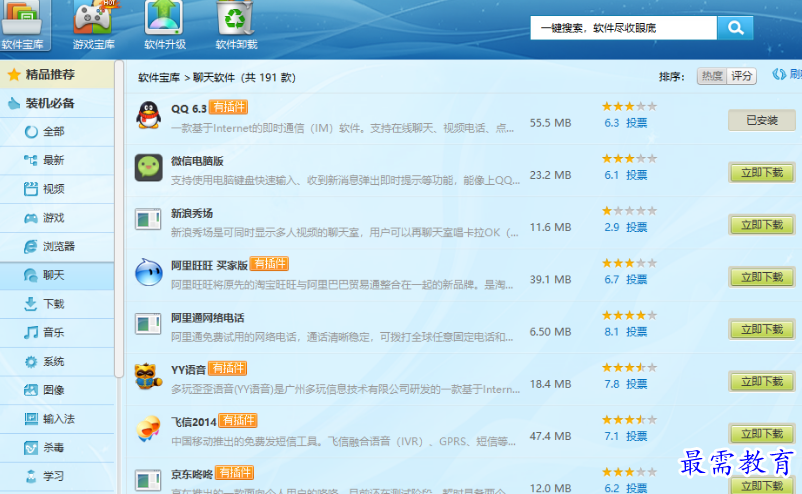802x494 pixels.
Task: Open the 输入法 input method category
Action: (57, 419)
